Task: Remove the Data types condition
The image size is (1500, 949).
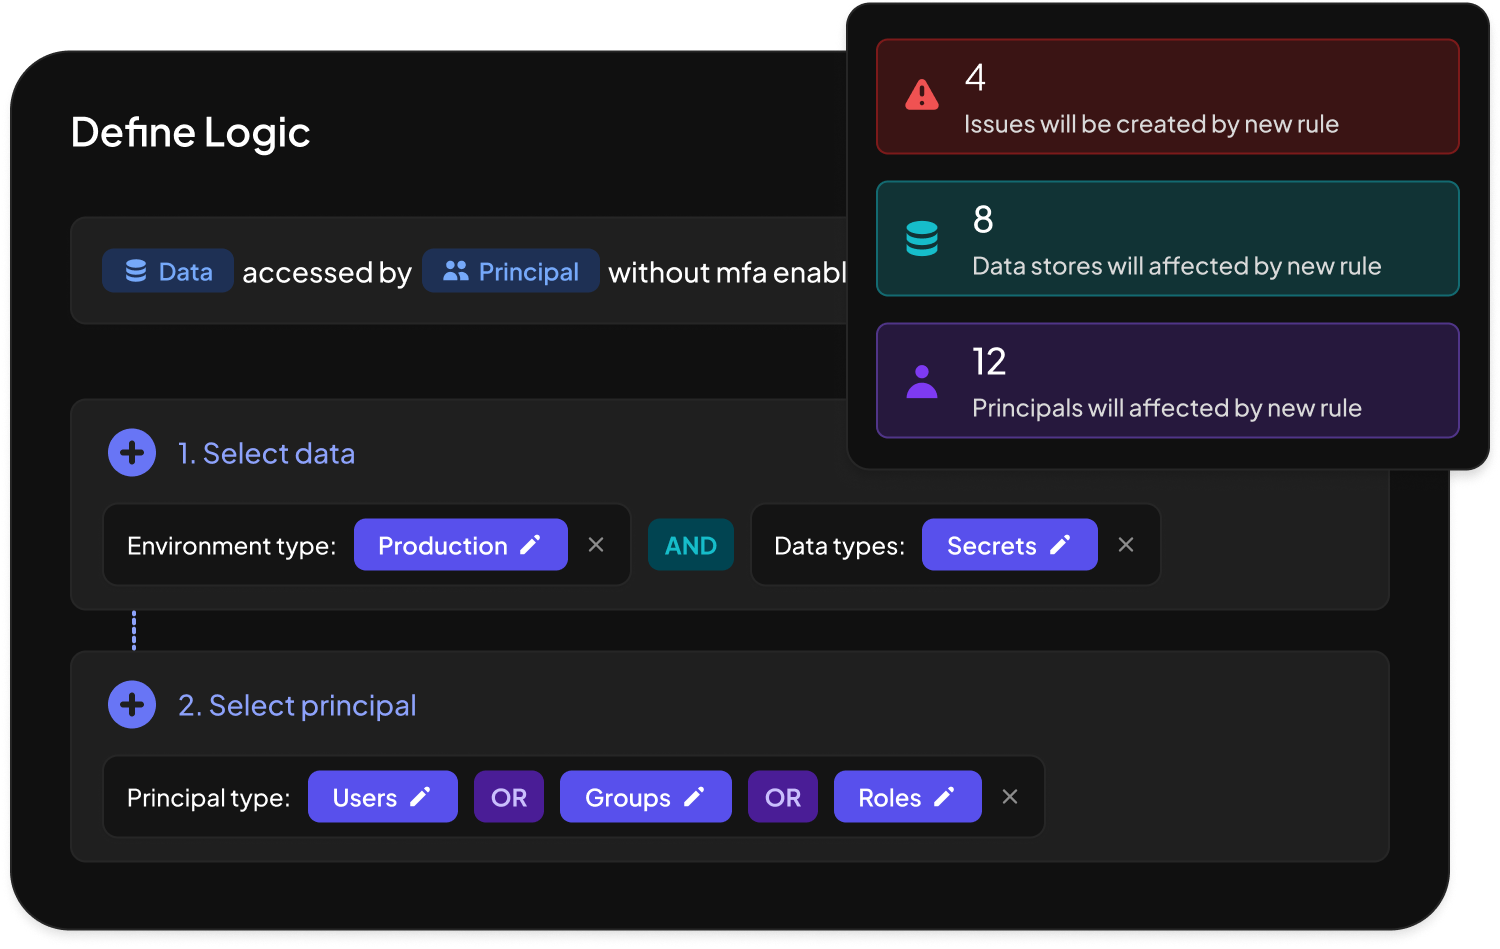Action: pyautogui.click(x=1126, y=545)
